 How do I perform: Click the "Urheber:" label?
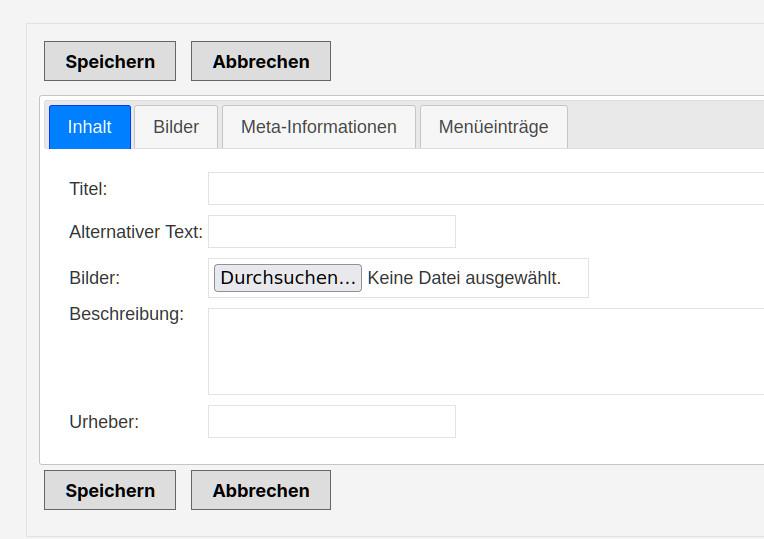coord(104,422)
